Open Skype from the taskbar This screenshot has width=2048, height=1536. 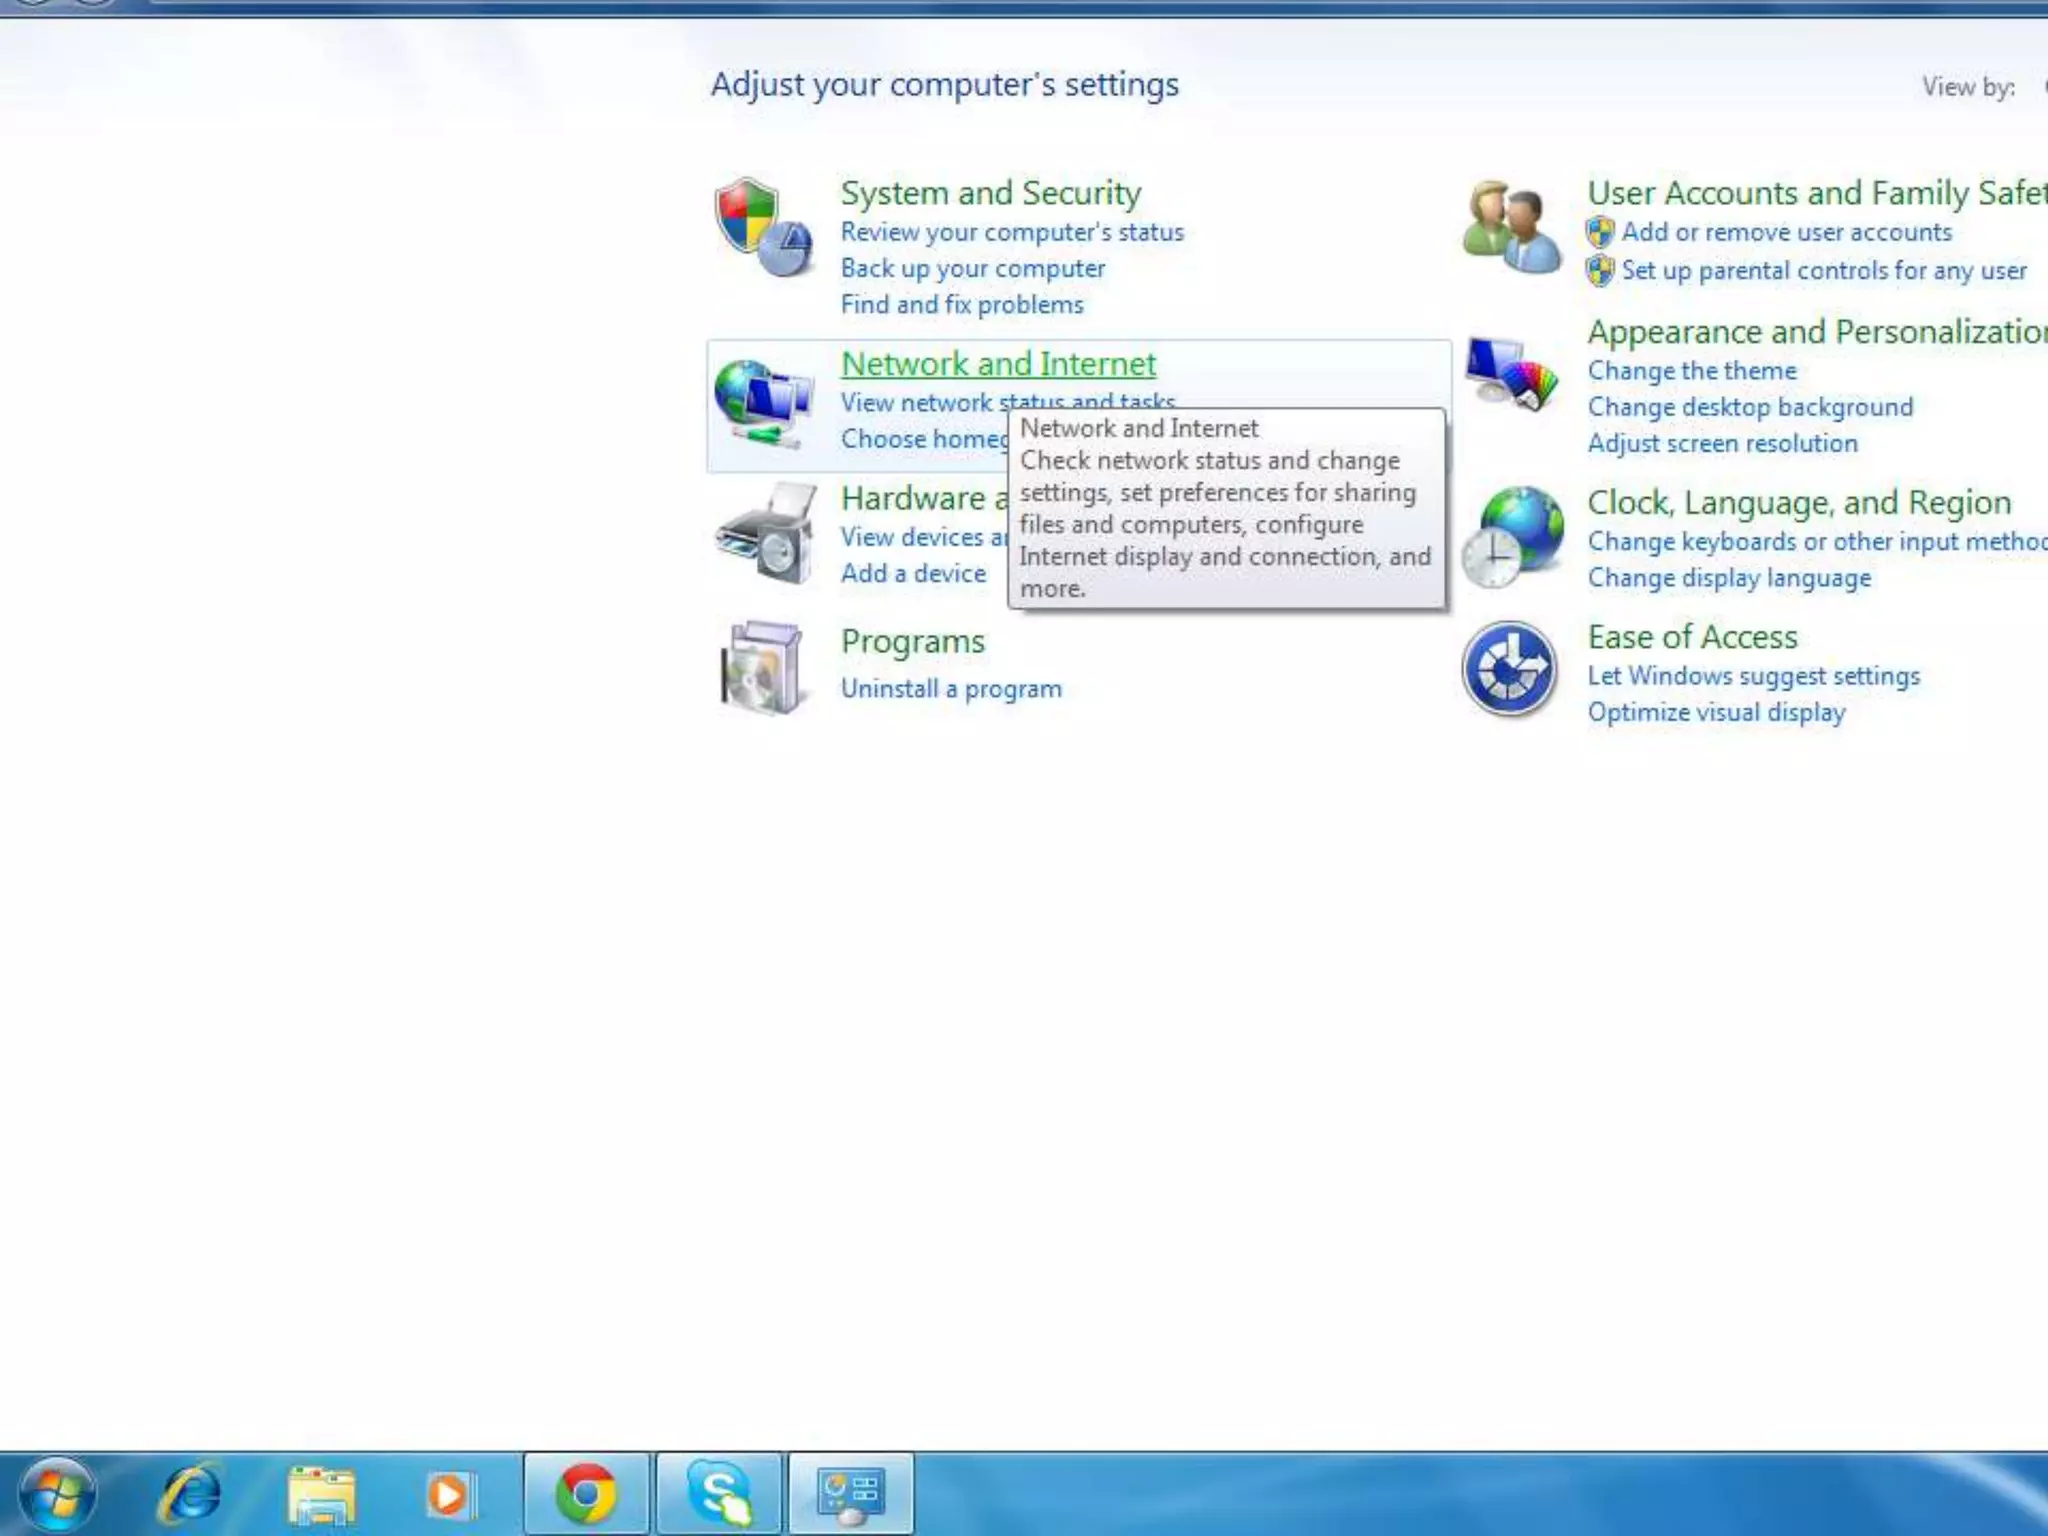tap(720, 1494)
